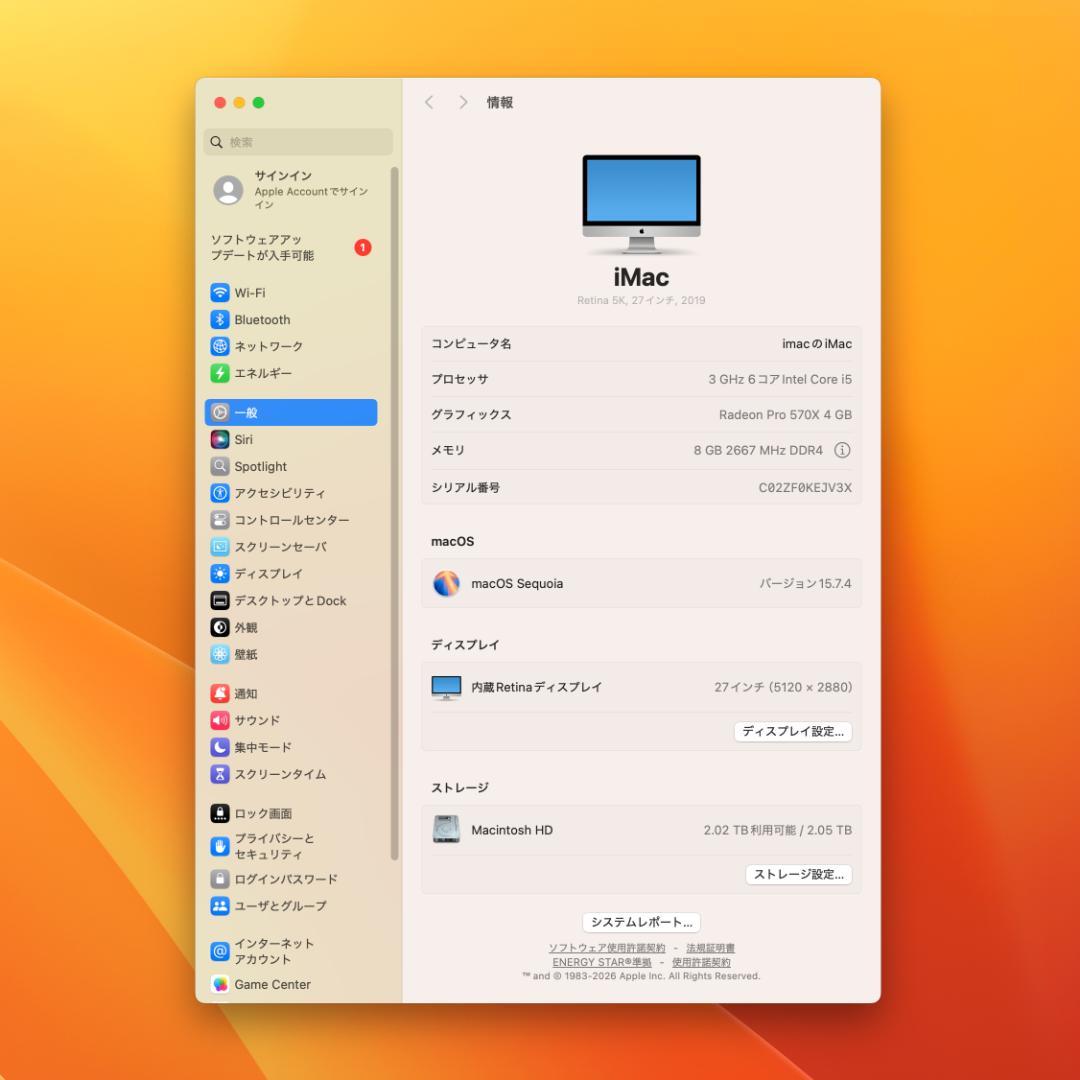The image size is (1080, 1080).
Task: Click the Macintosh HD drive icon
Action: point(446,829)
